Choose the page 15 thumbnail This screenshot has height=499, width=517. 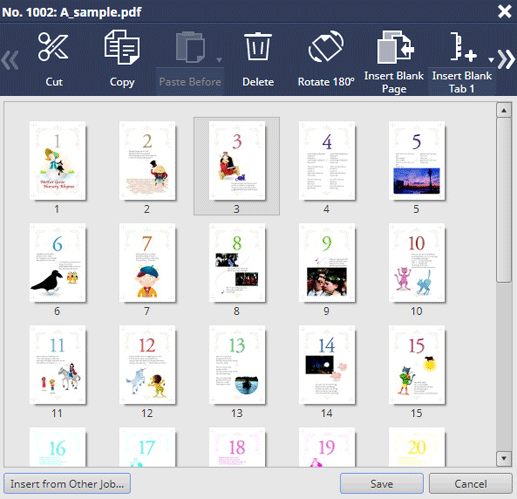click(417, 365)
